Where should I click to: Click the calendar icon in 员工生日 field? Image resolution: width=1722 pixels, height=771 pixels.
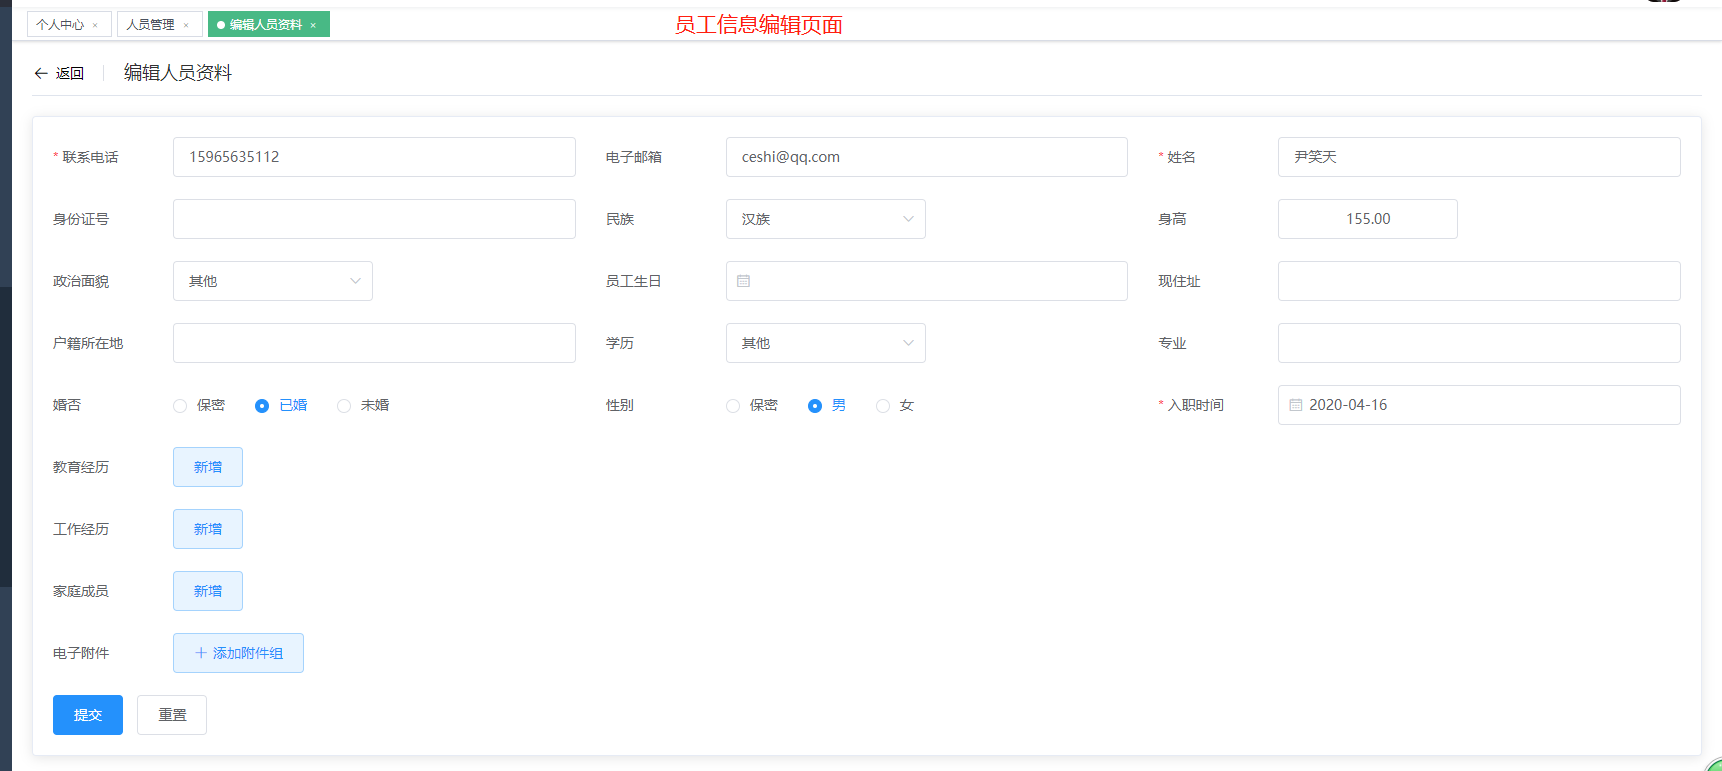743,281
